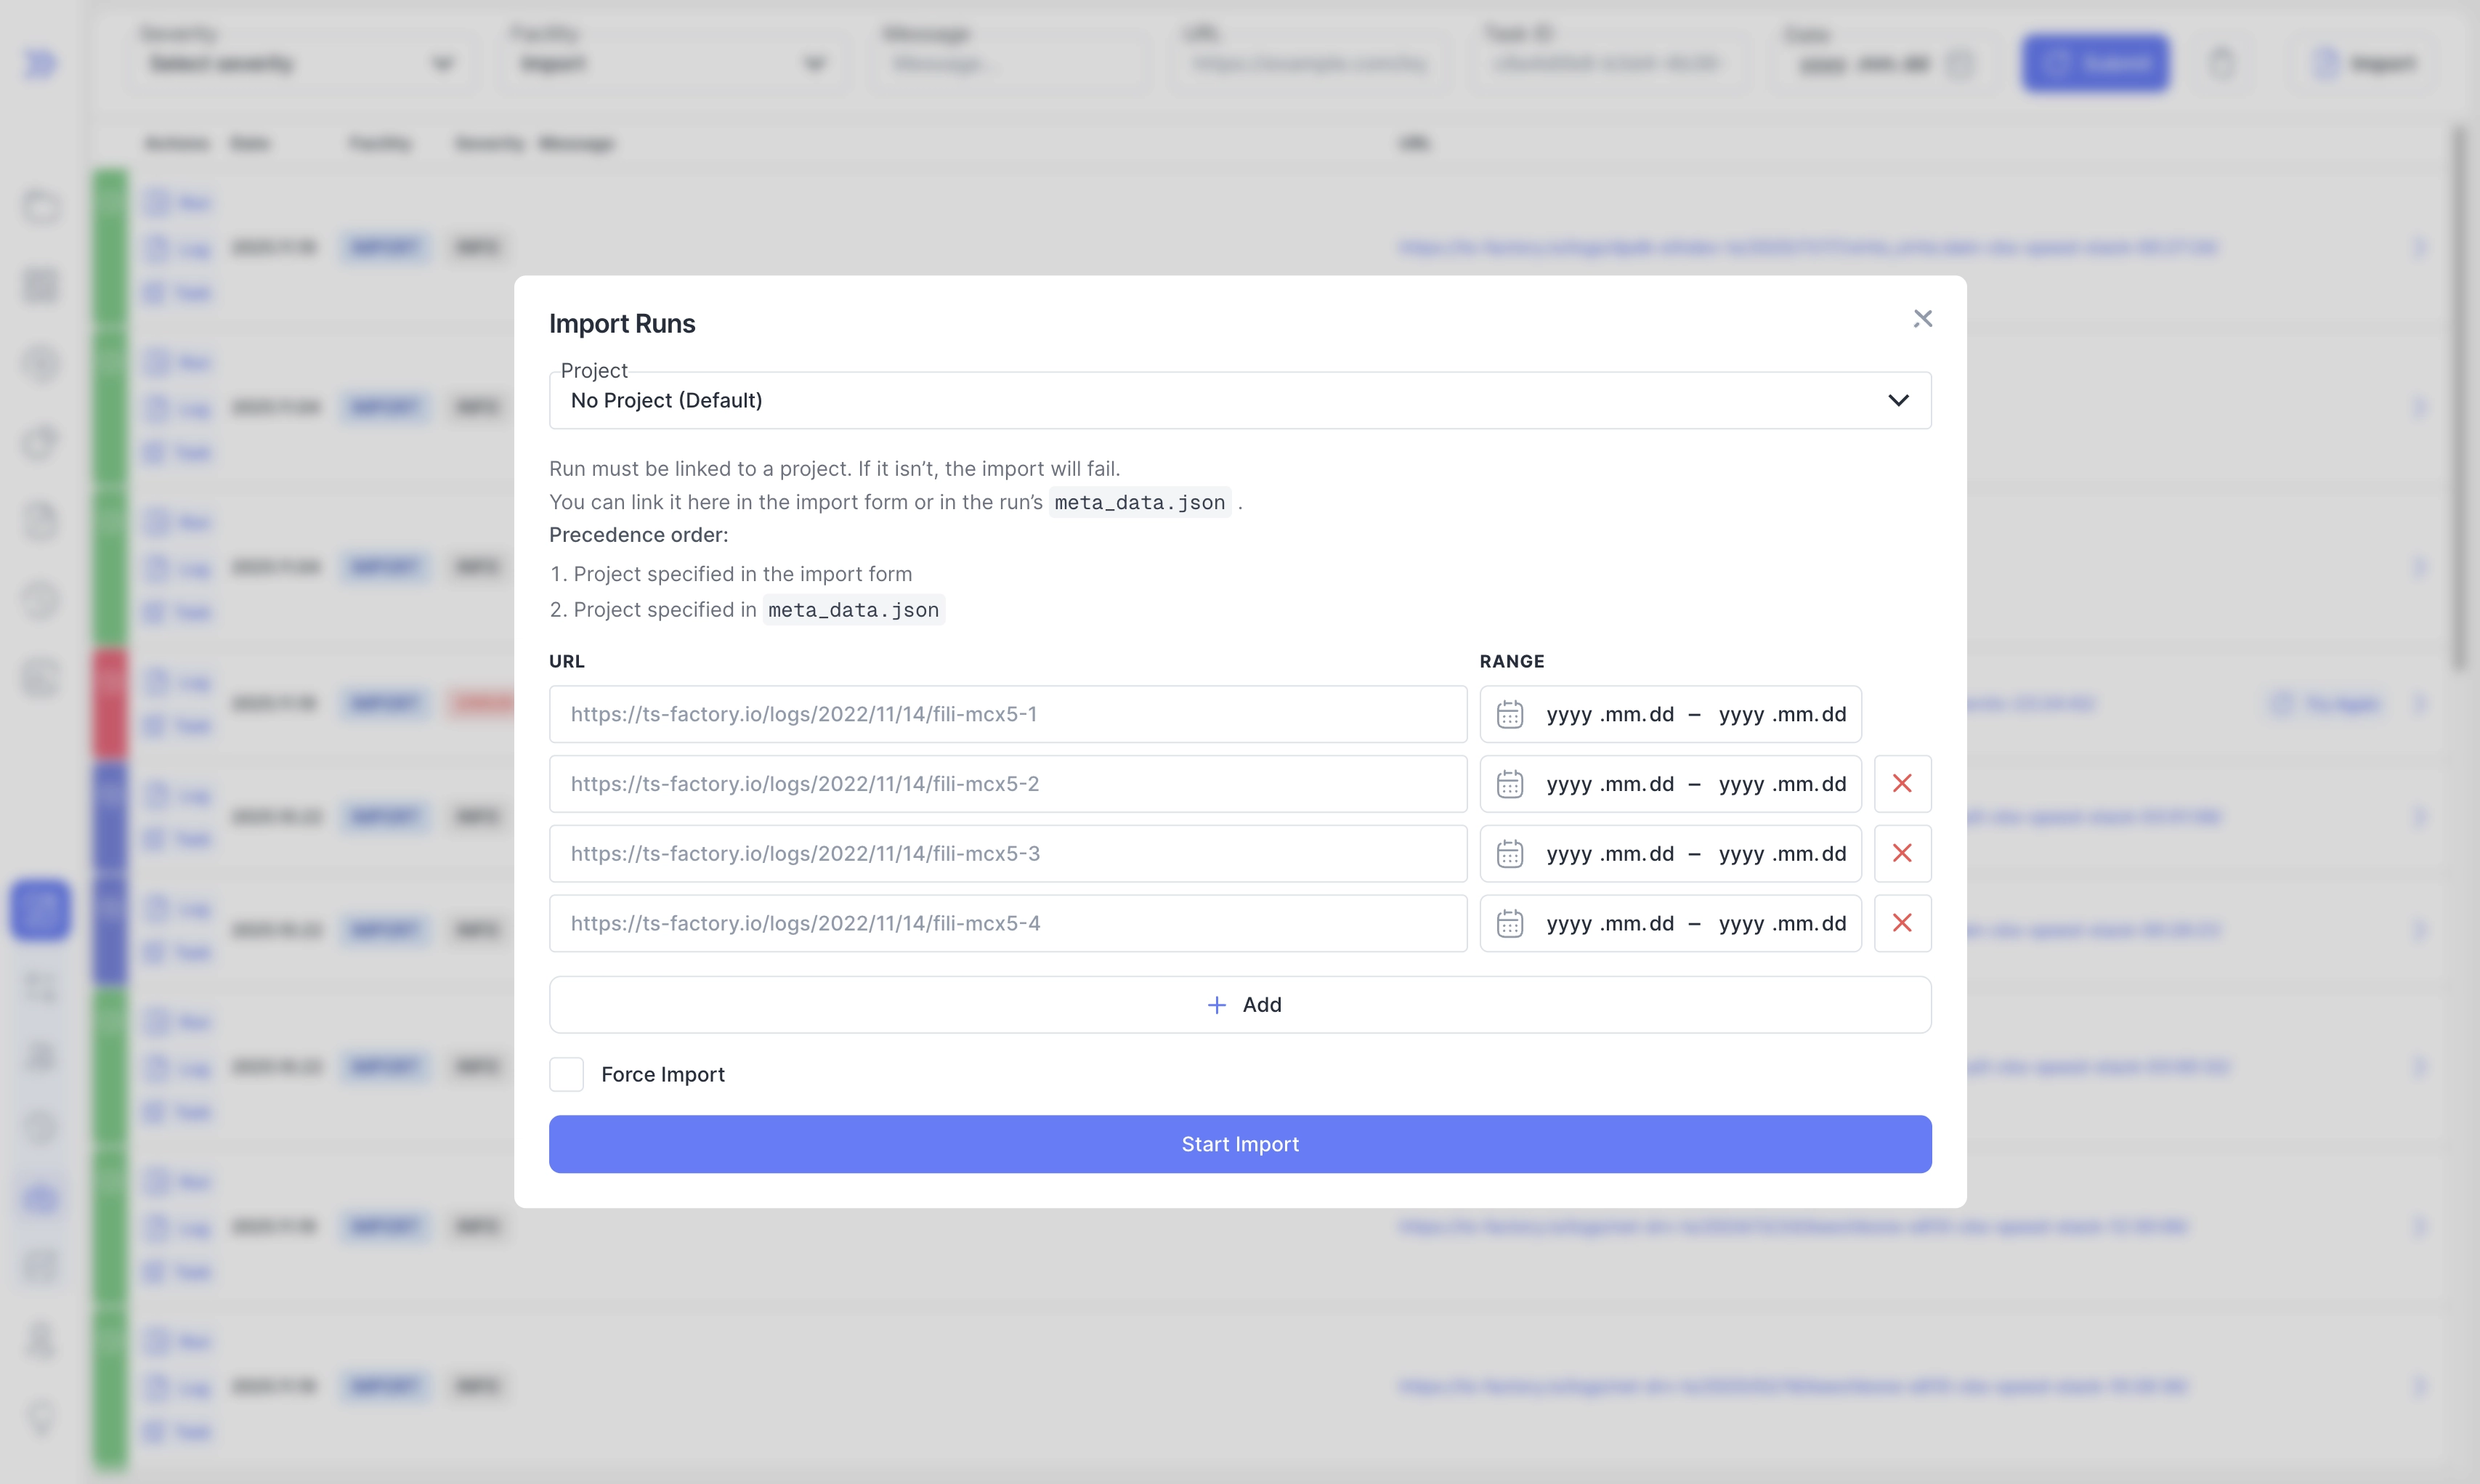The width and height of the screenshot is (2480, 1484).
Task: Click the plus icon beside Add
Action: (x=1216, y=1005)
